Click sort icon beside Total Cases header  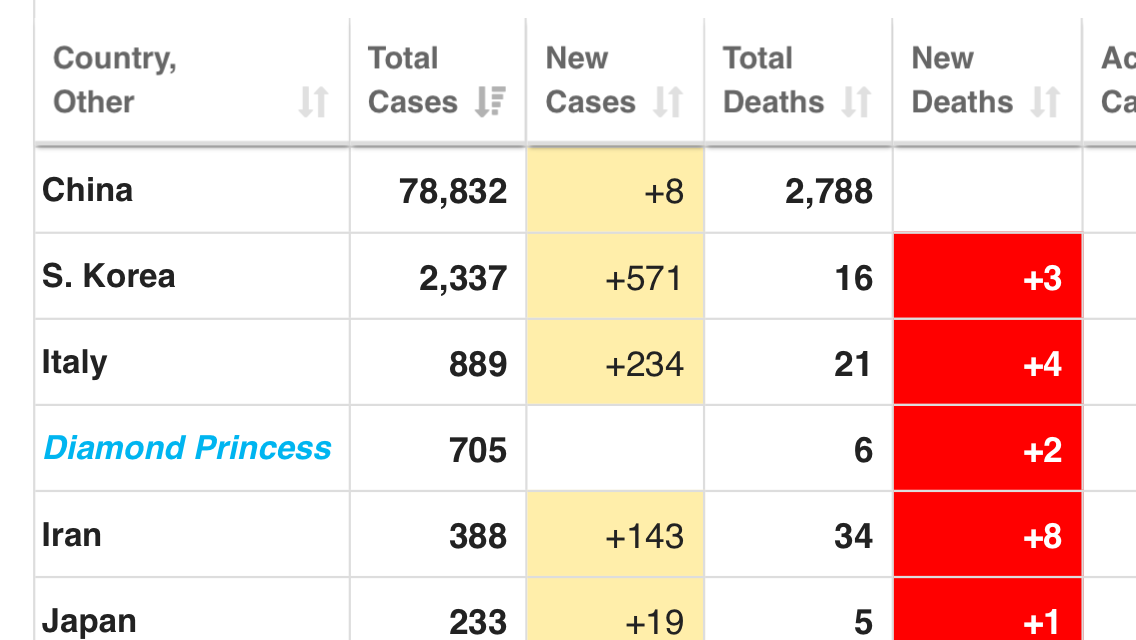490,102
